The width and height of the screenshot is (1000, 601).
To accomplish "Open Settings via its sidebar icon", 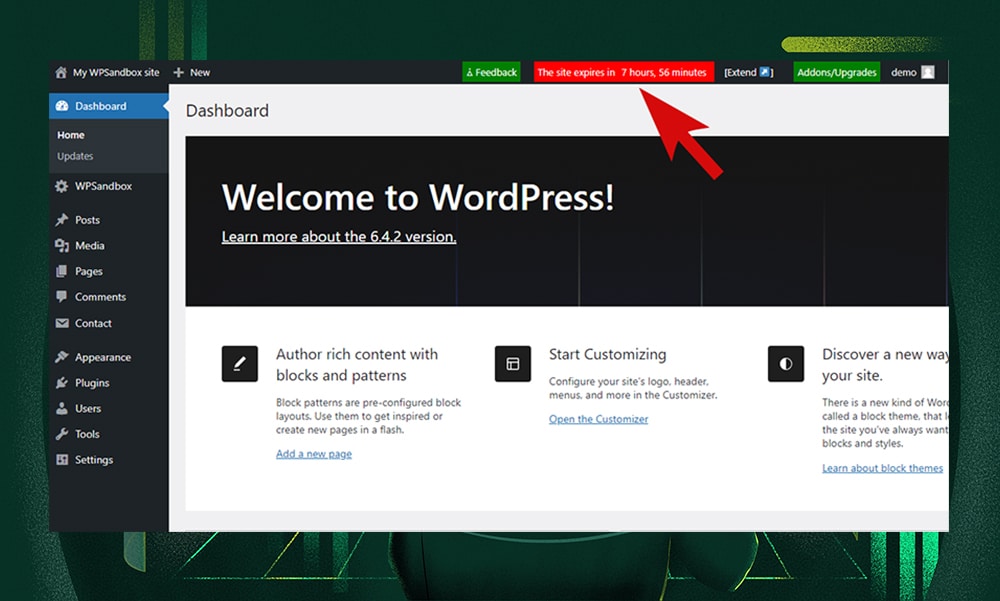I will tap(63, 459).
